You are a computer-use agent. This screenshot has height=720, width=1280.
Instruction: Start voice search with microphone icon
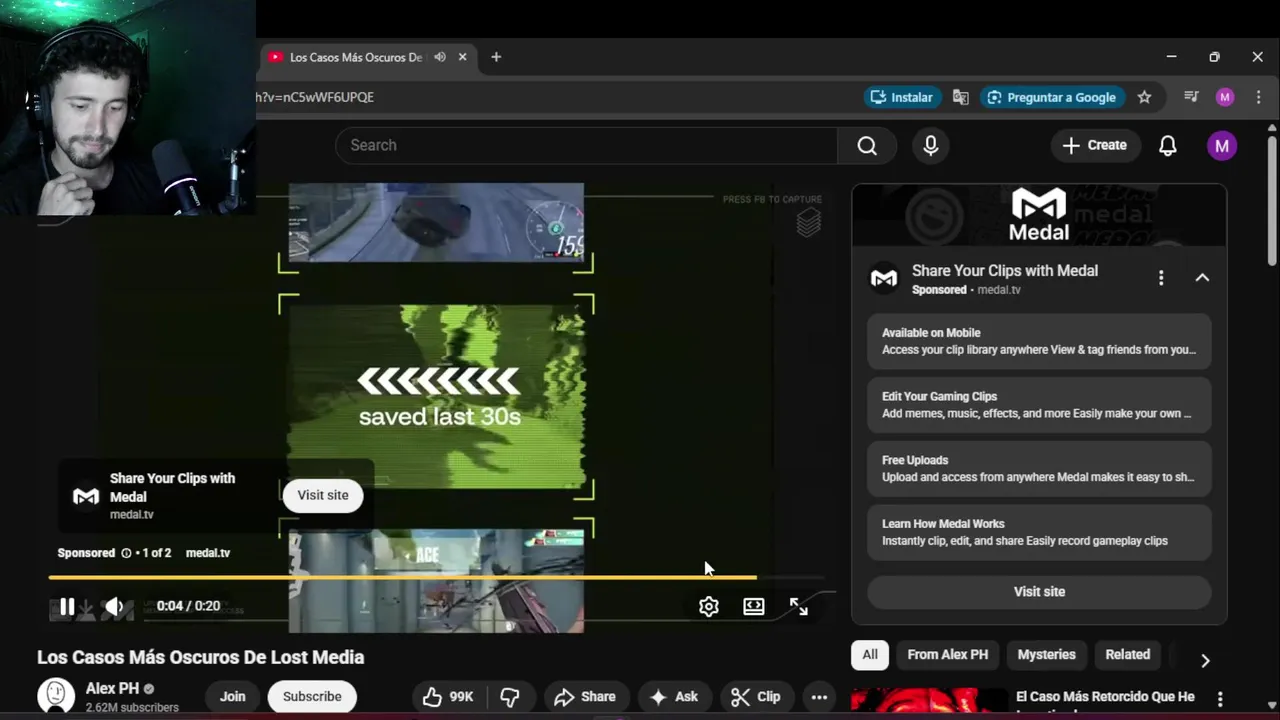931,146
